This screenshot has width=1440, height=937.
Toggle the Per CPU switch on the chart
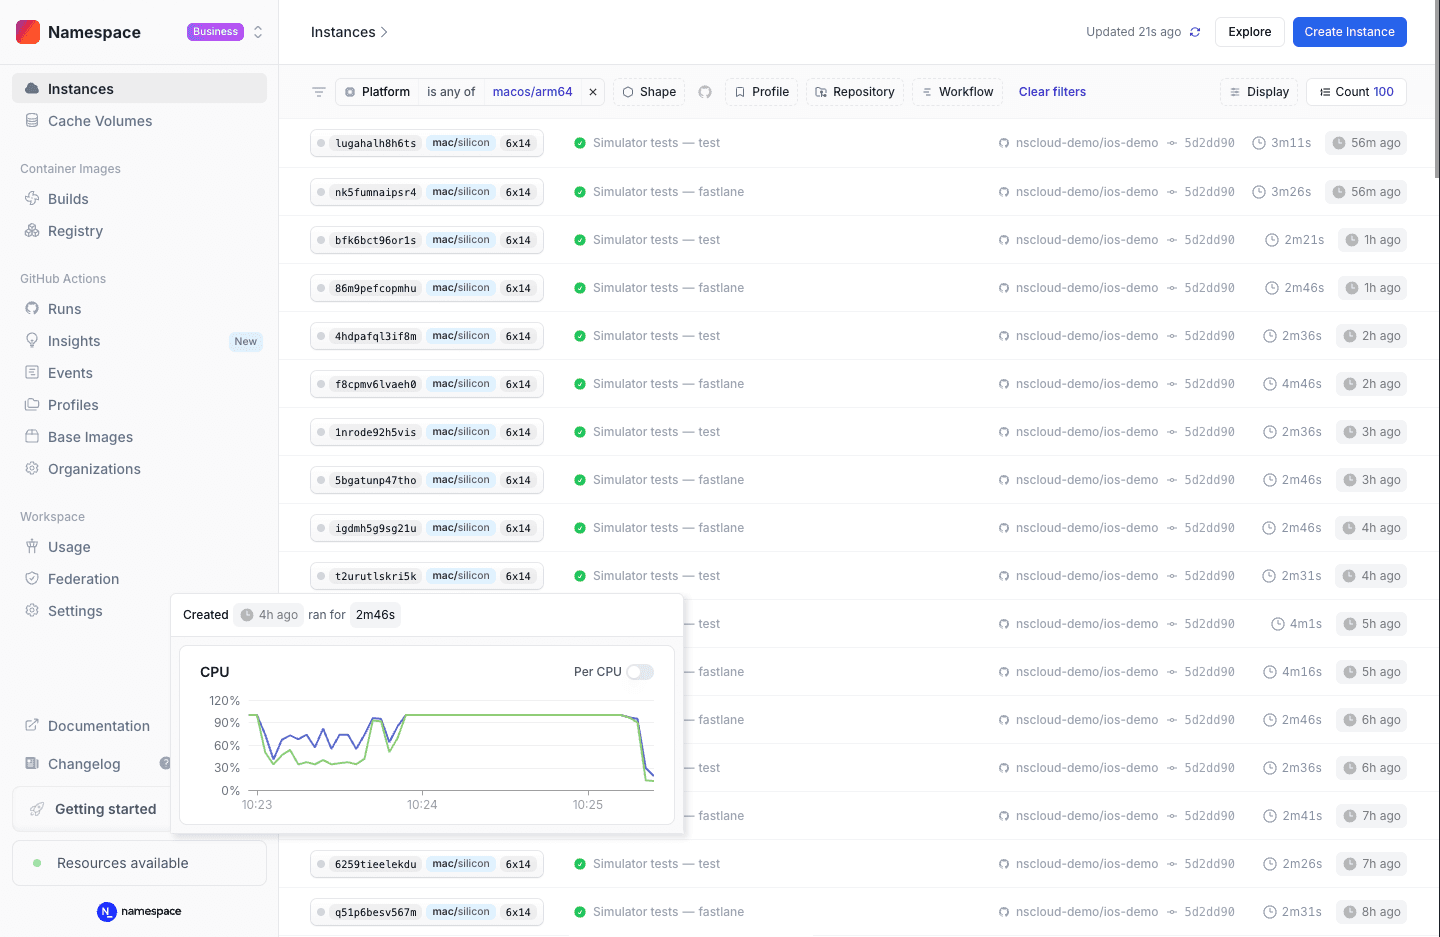[x=640, y=672]
